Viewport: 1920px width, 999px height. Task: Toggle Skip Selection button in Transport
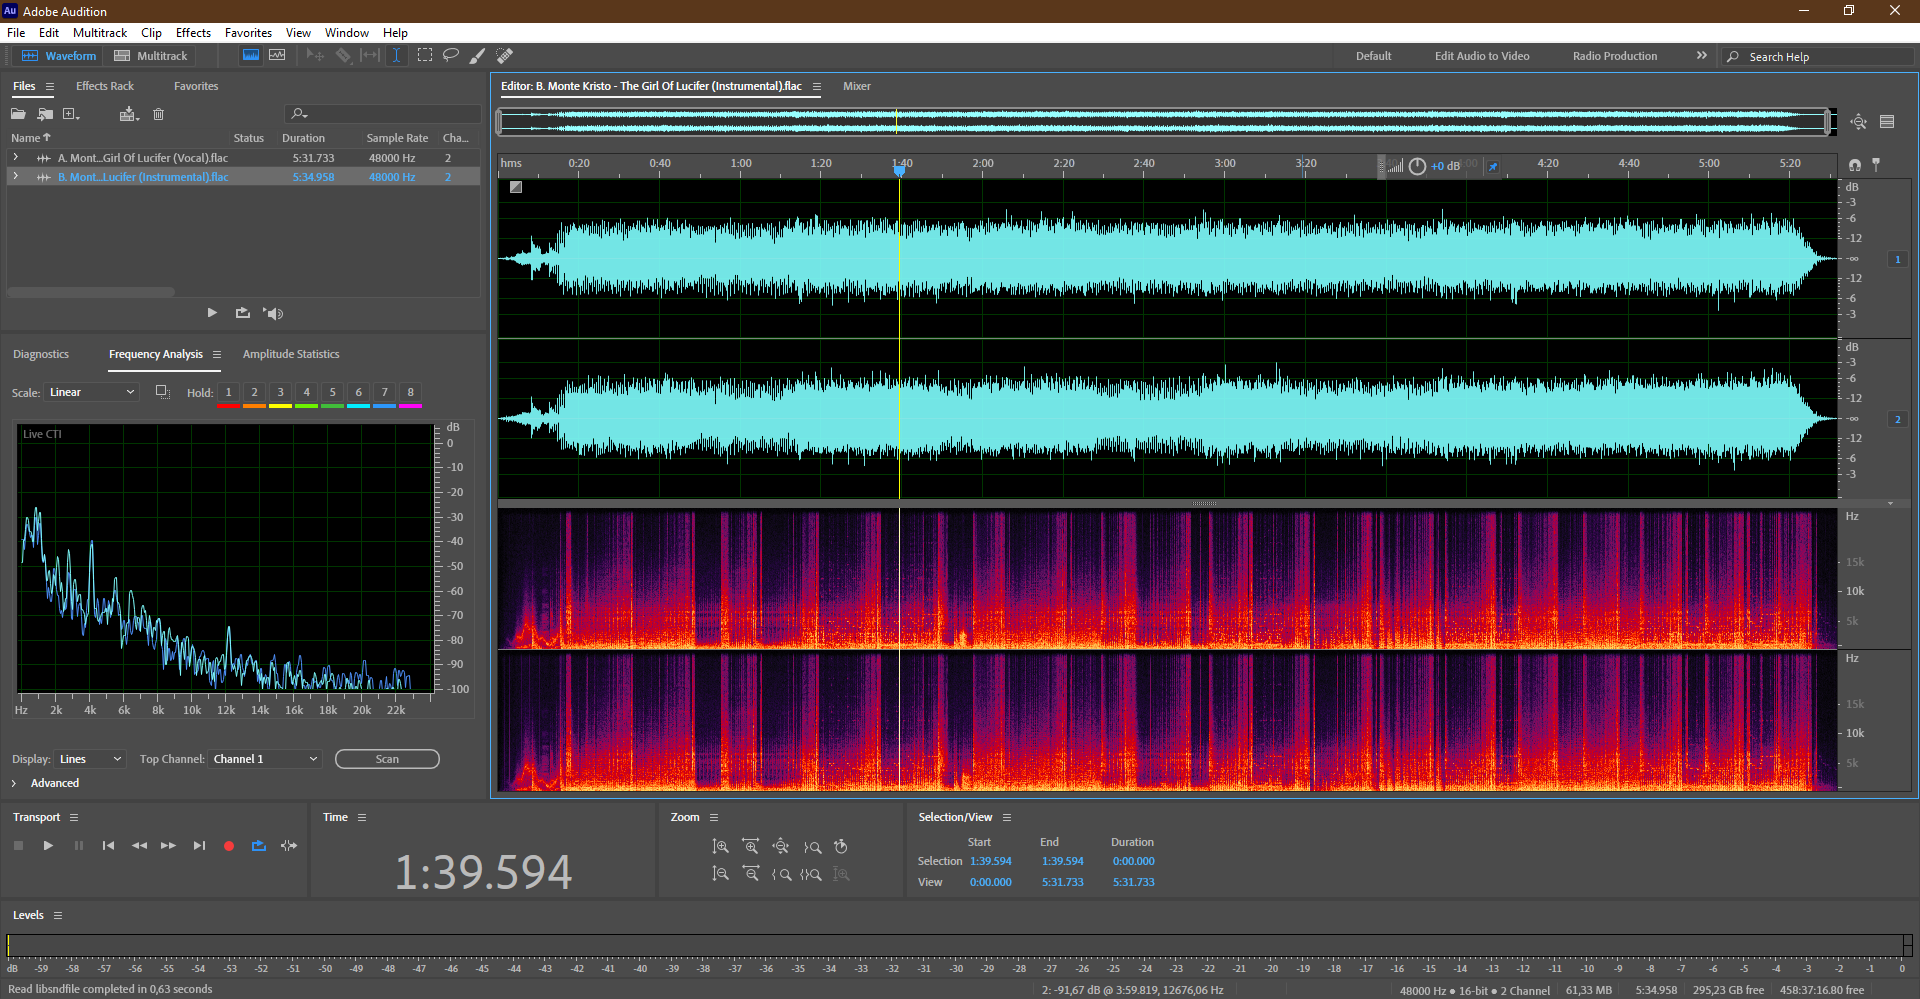[x=289, y=846]
